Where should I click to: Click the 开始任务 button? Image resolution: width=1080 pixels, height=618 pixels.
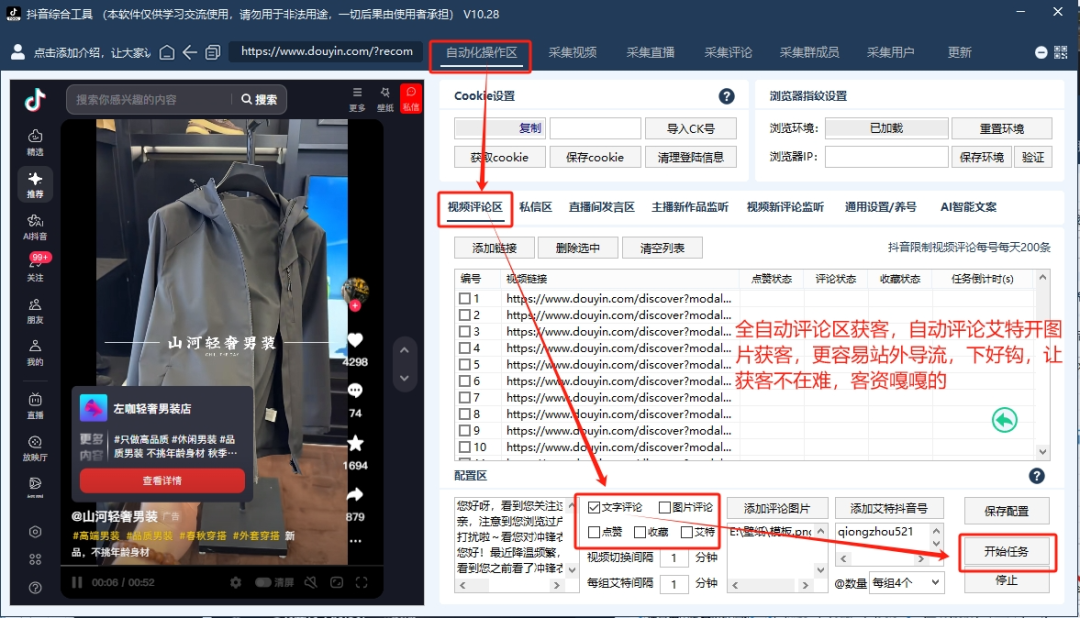[x=1006, y=552]
